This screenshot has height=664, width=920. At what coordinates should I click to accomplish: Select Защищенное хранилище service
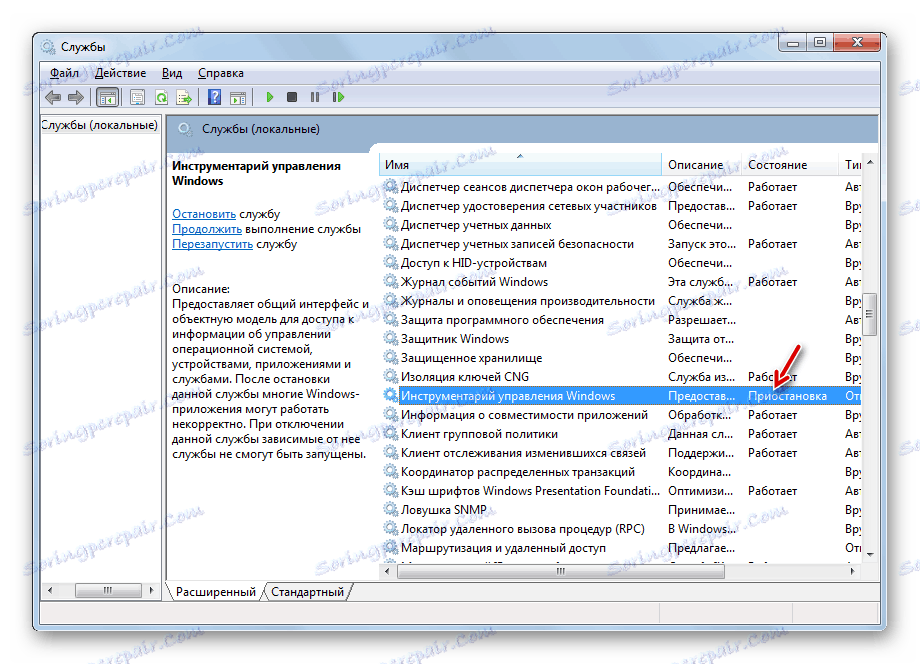[622, 358]
